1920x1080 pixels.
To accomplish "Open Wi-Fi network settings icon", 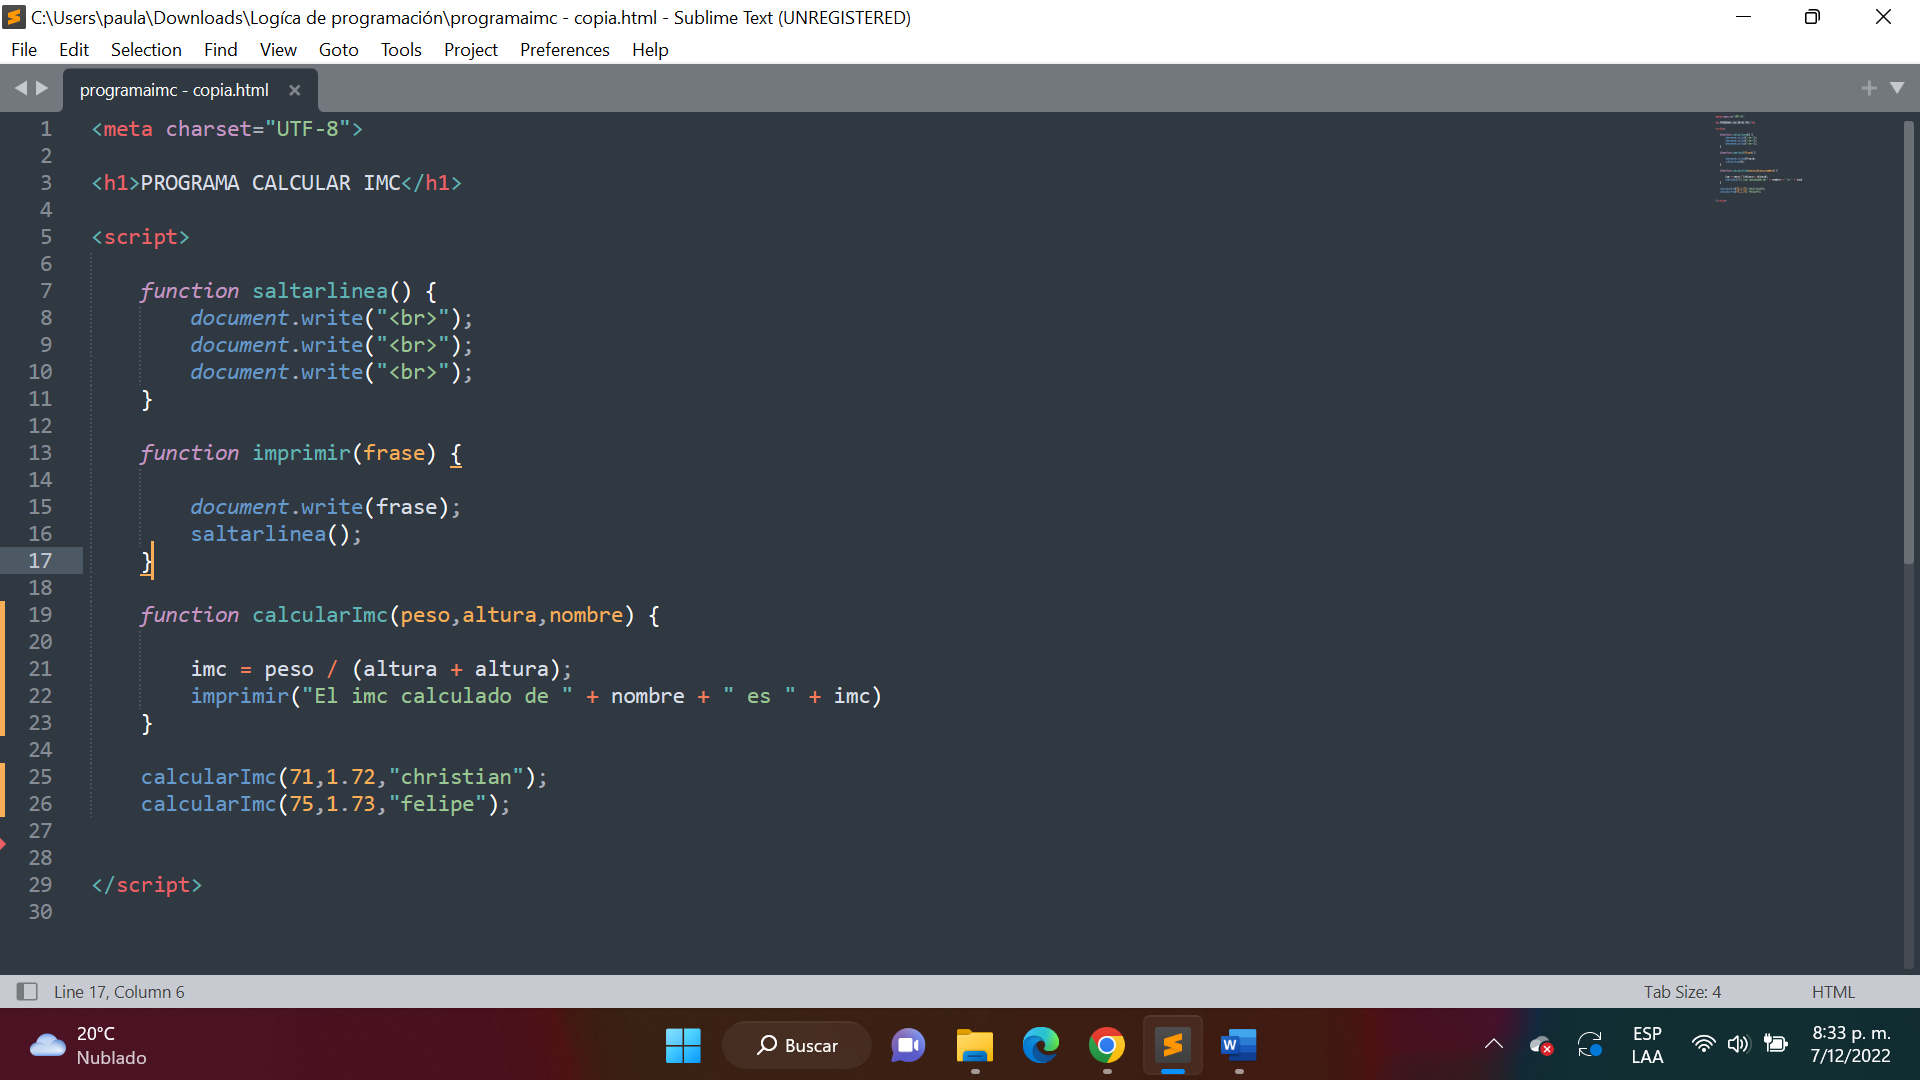I will tap(1703, 1044).
